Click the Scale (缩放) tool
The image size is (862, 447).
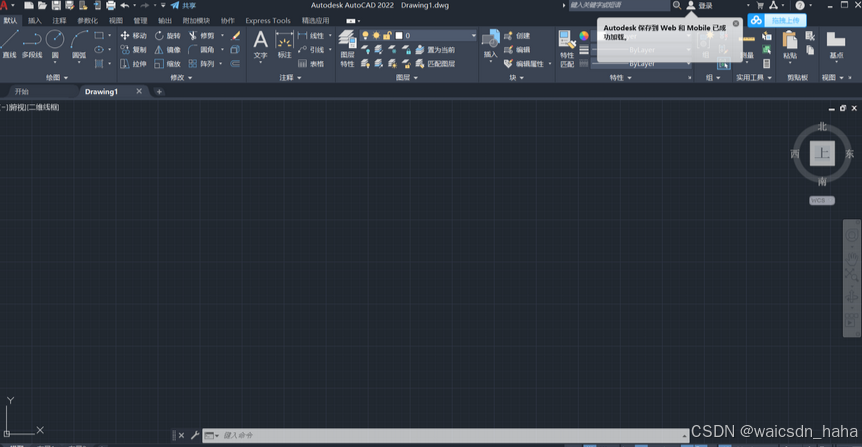tap(168, 64)
